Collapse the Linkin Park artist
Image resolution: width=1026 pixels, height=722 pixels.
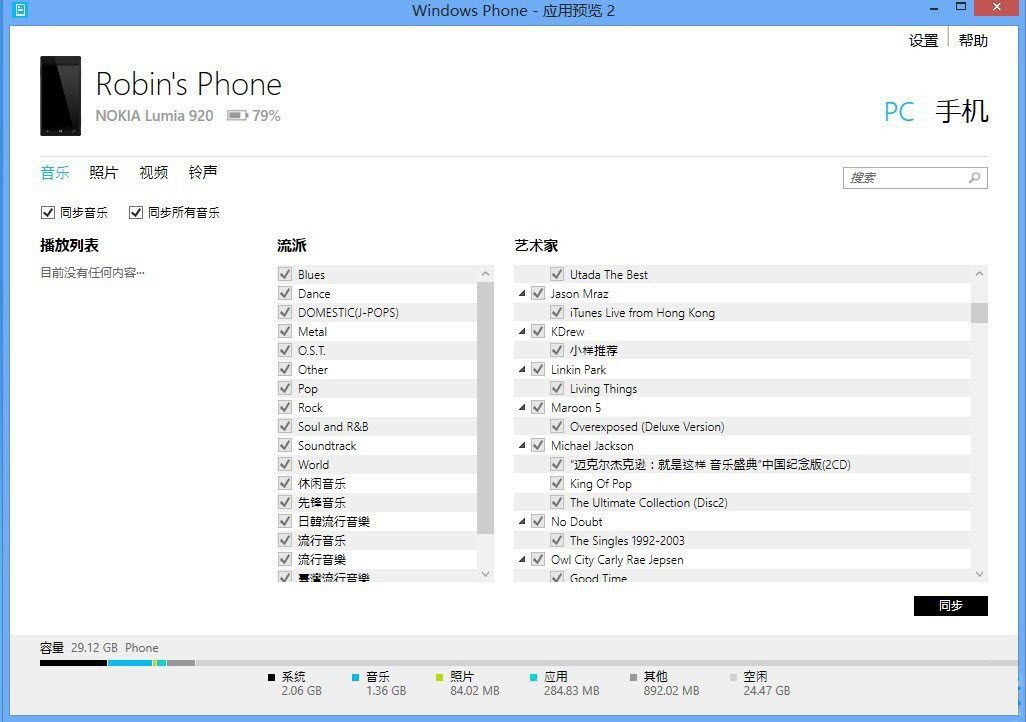(x=522, y=369)
